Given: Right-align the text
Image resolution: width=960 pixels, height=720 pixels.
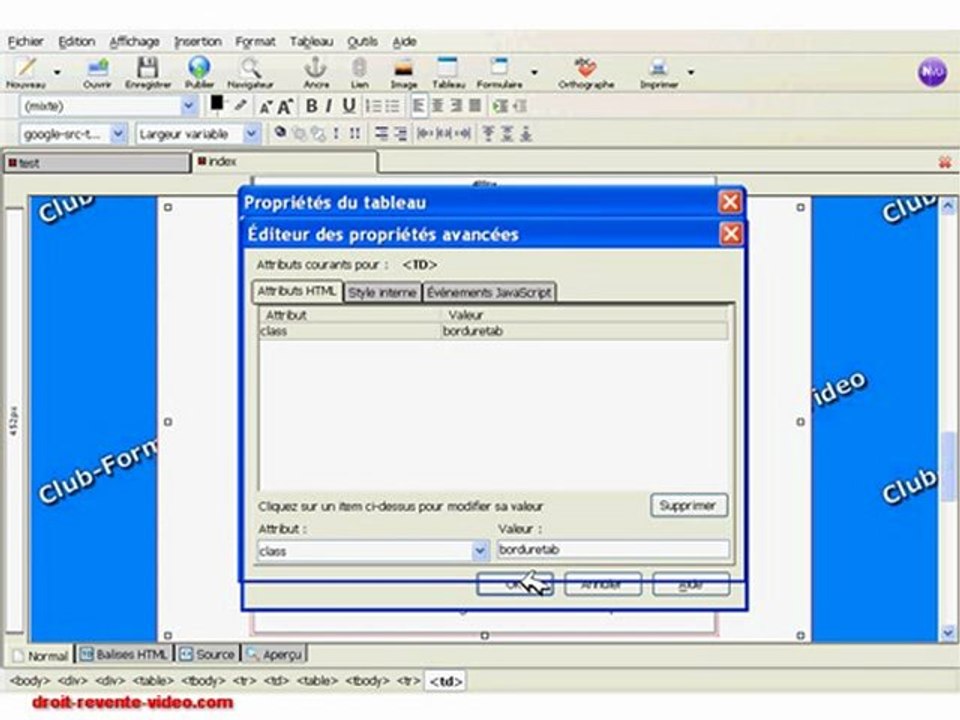Looking at the screenshot, I should [456, 106].
